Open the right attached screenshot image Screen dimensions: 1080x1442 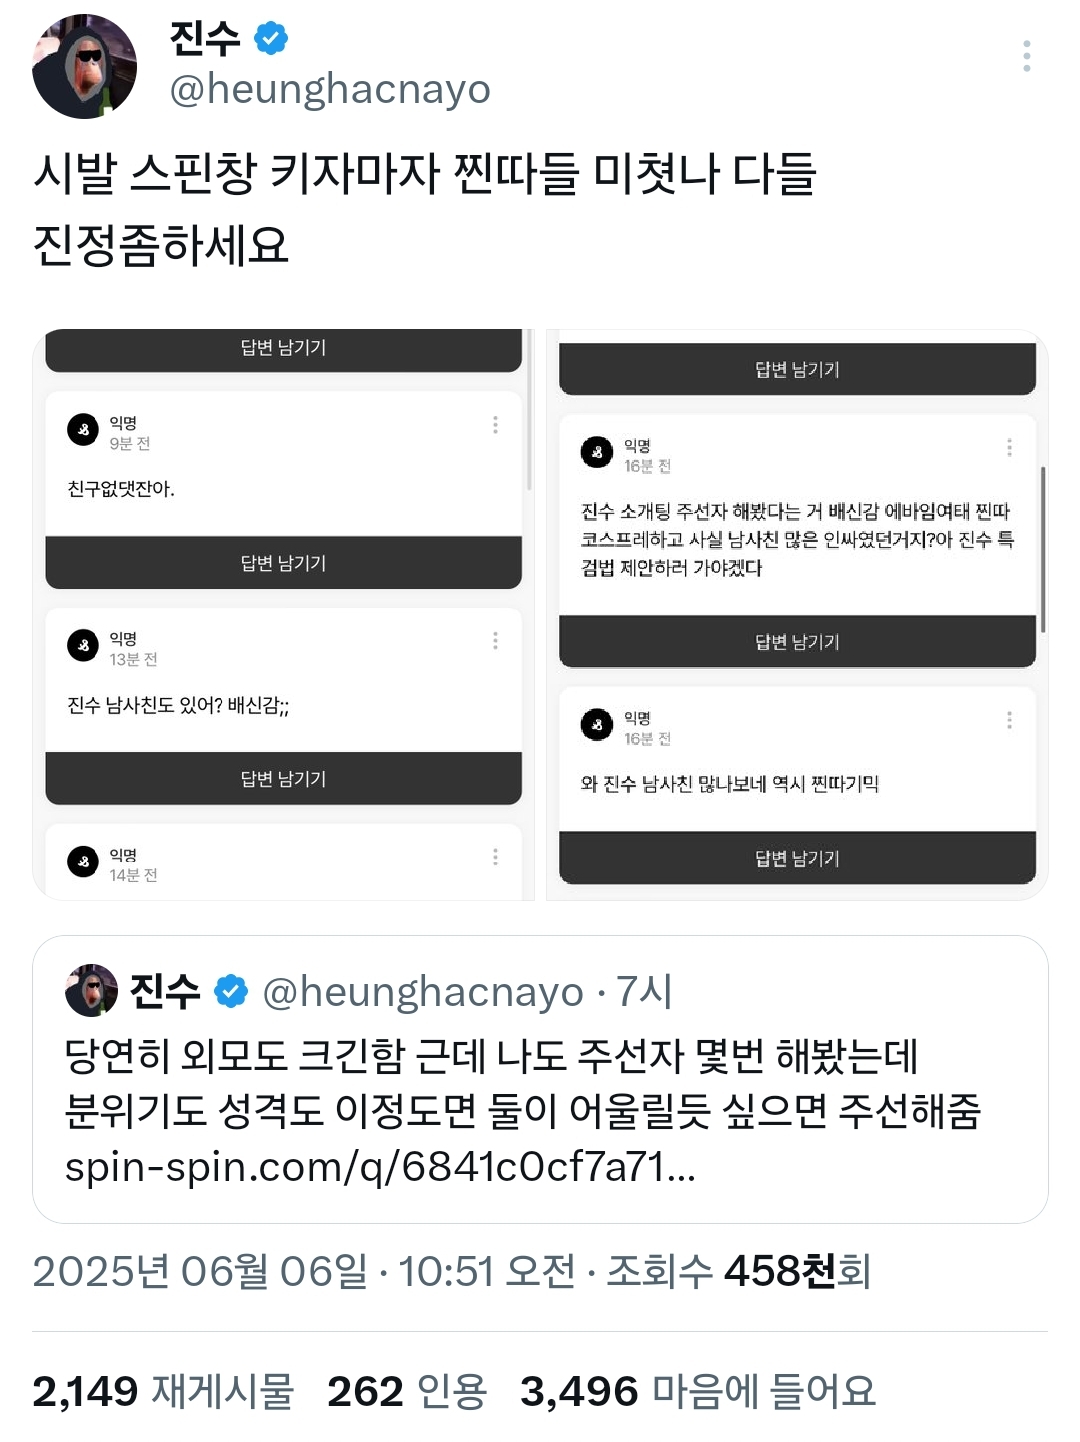point(797,615)
